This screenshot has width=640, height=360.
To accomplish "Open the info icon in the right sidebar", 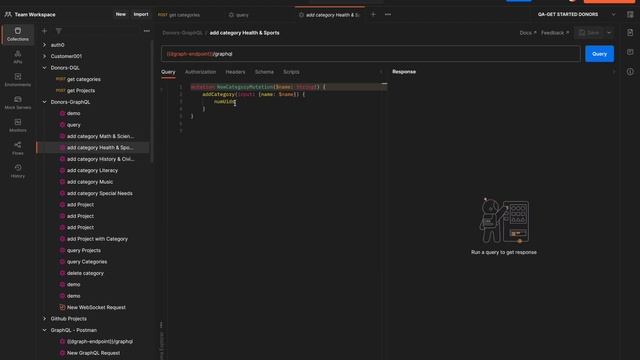I will pyautogui.click(x=630, y=72).
